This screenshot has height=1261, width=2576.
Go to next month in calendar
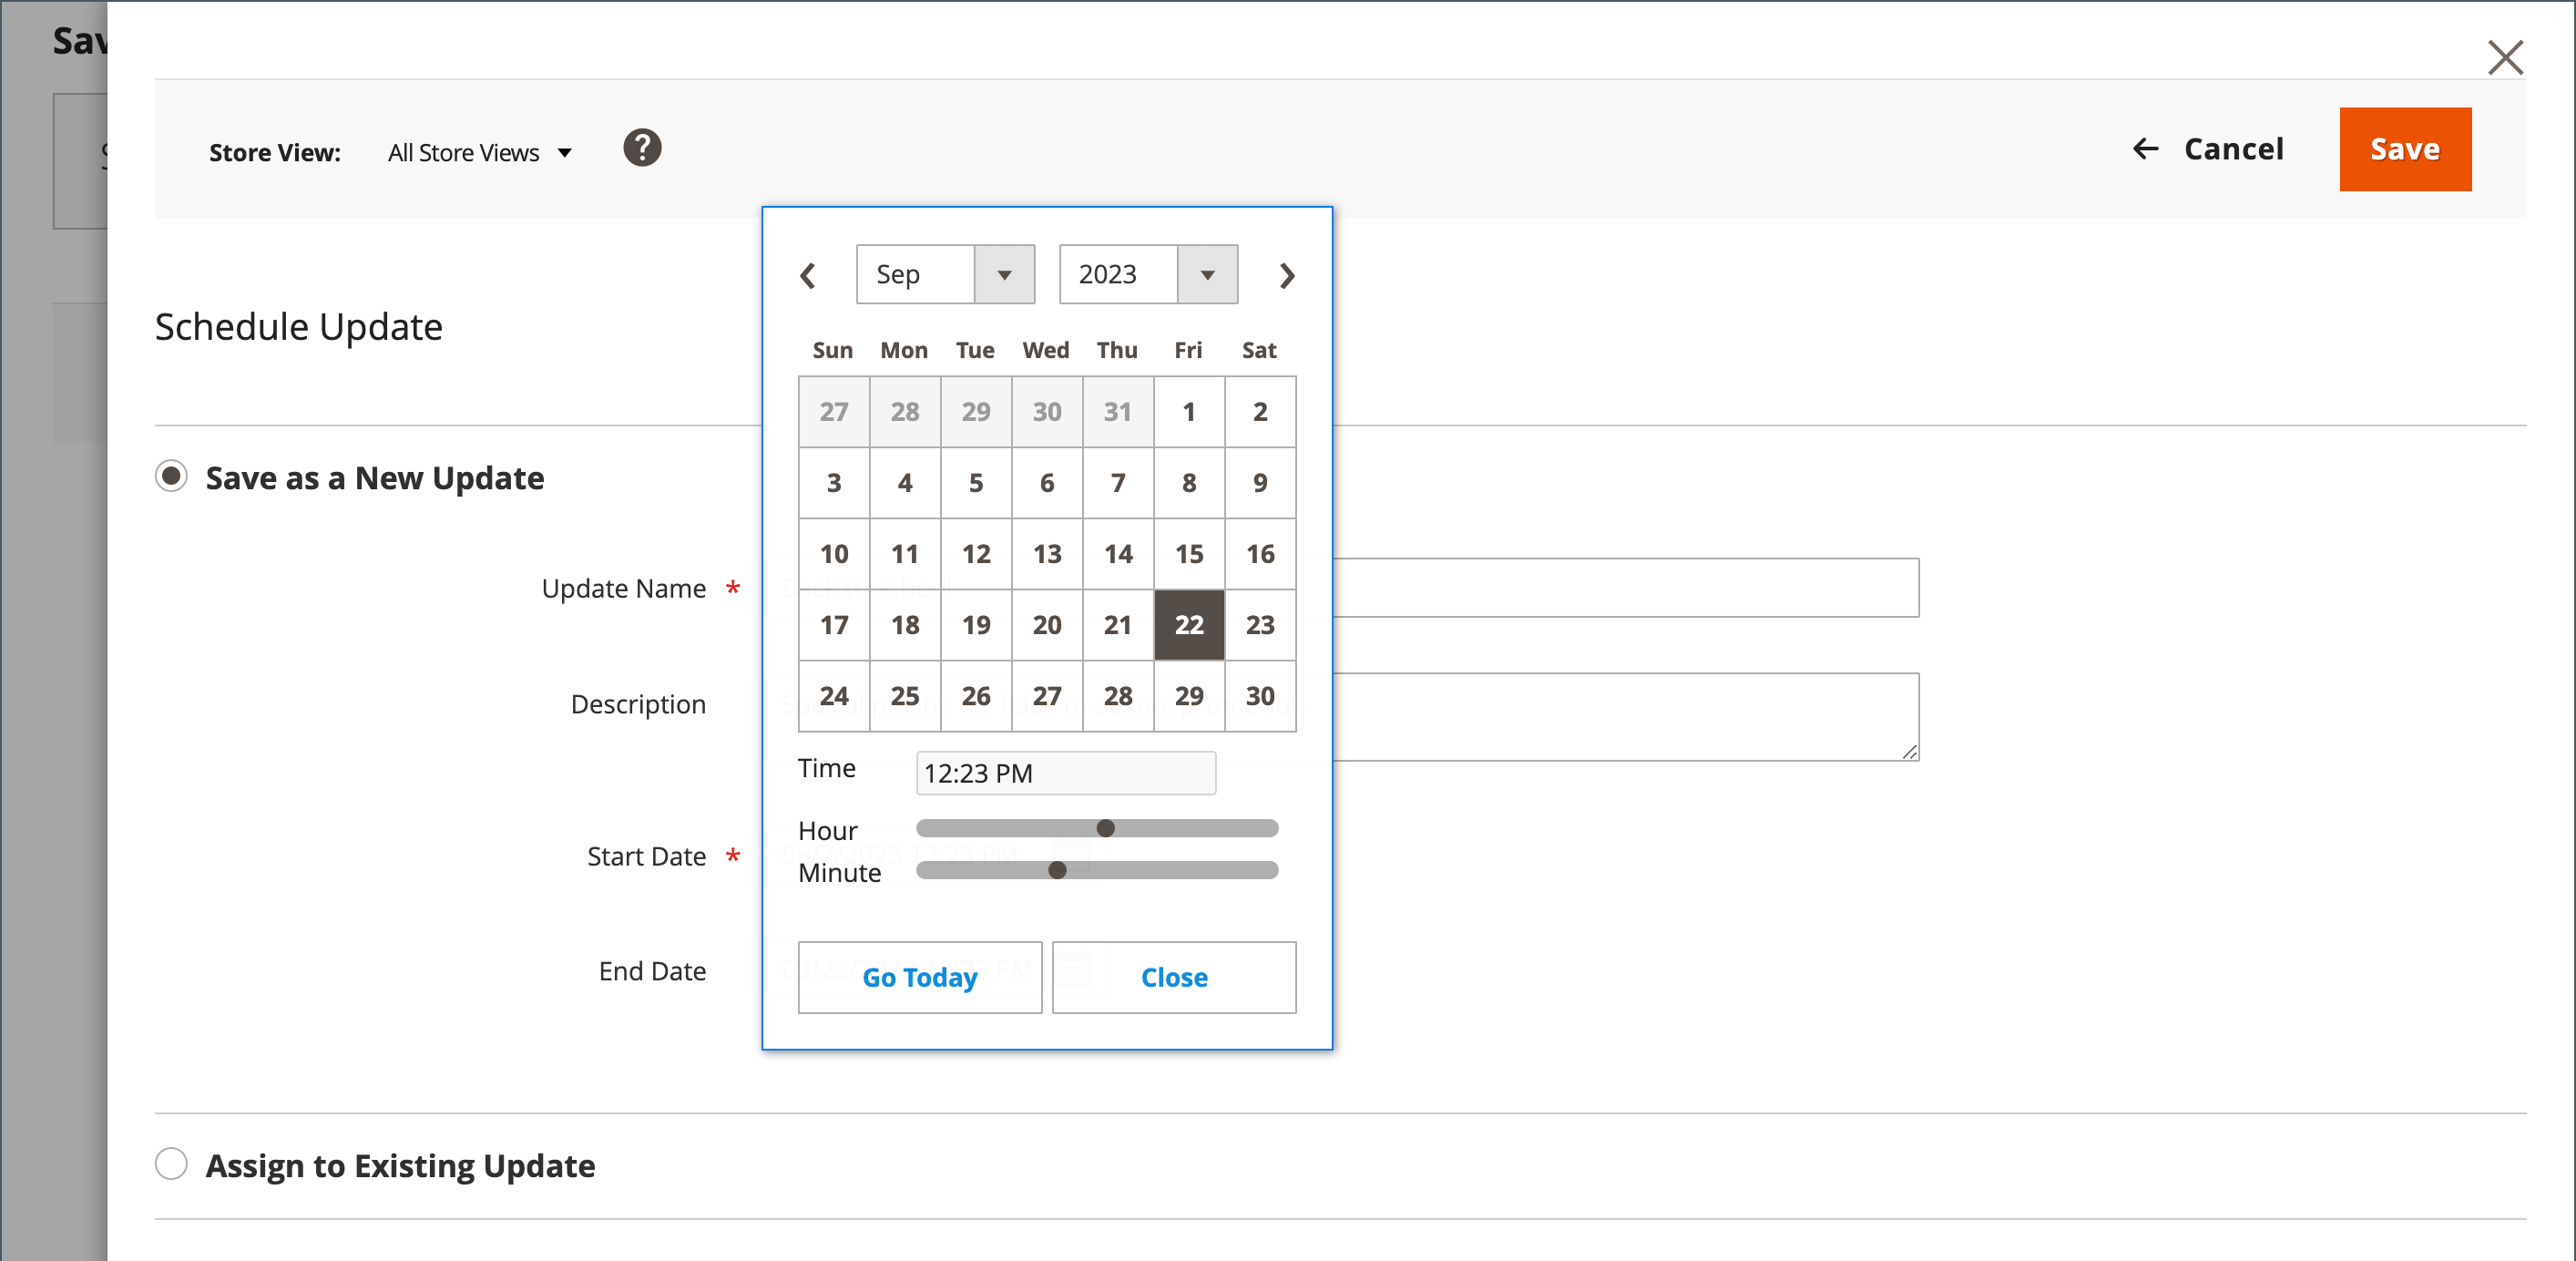point(1287,275)
